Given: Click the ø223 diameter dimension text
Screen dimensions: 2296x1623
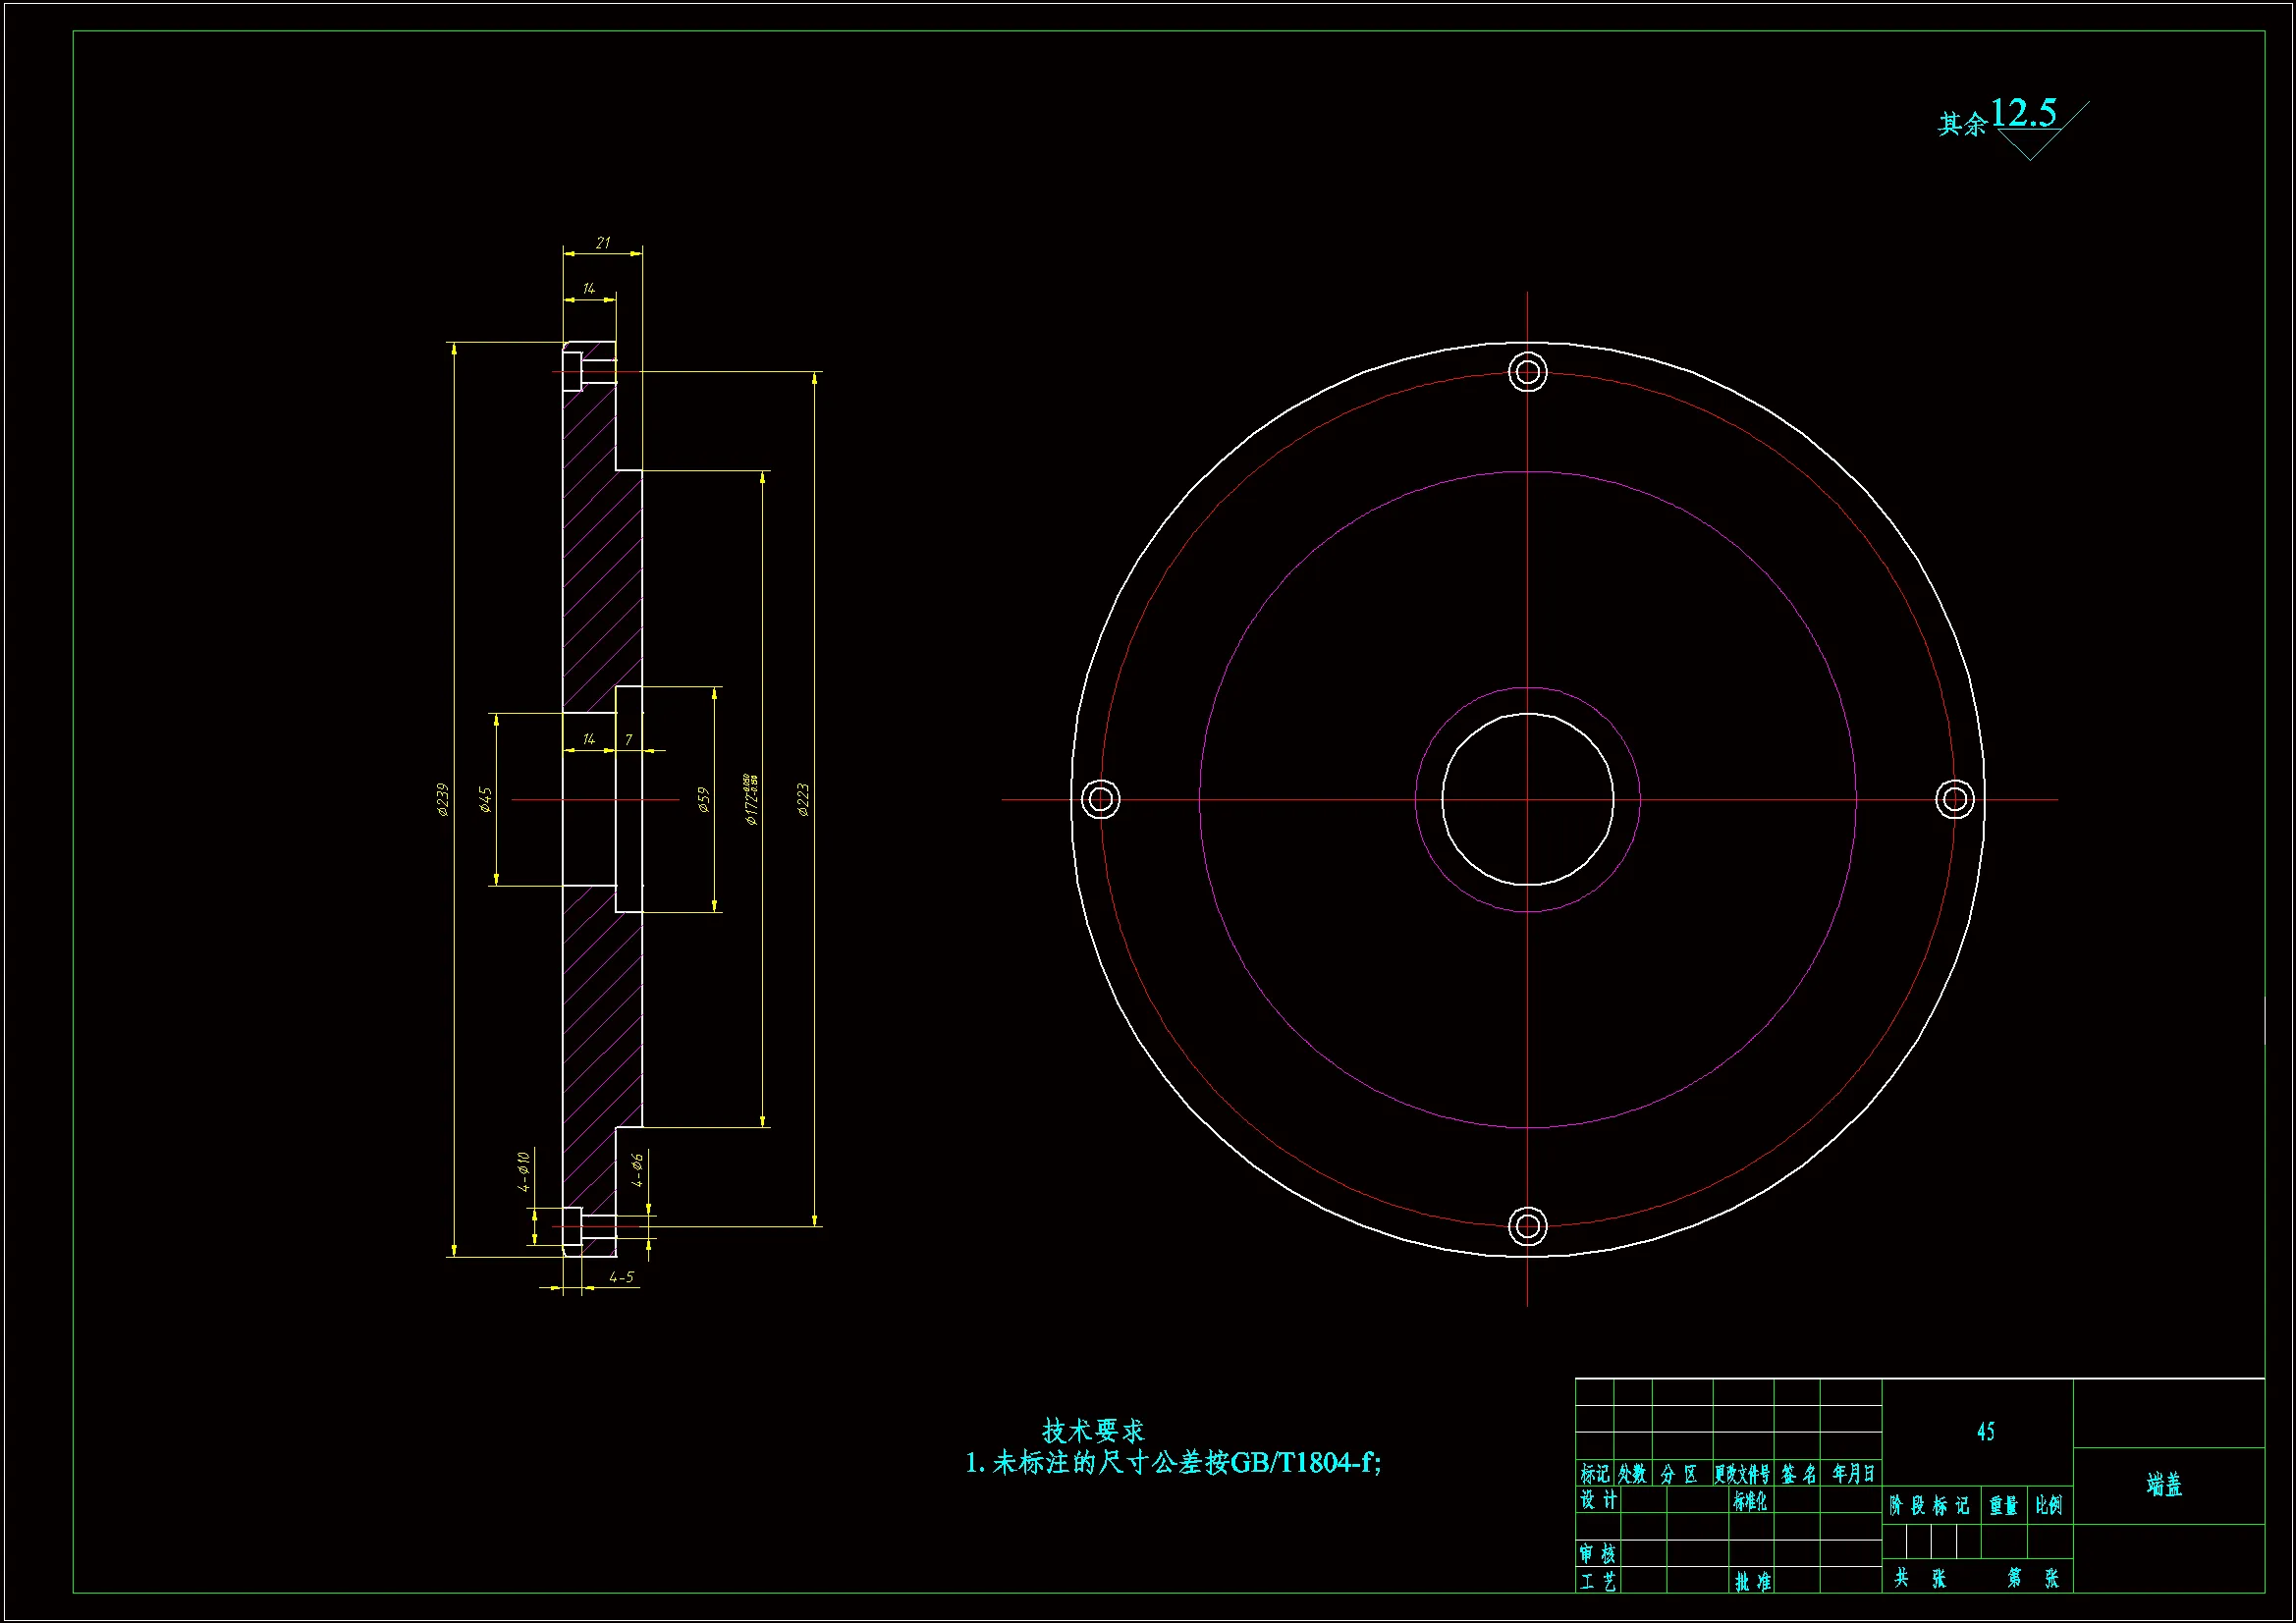Looking at the screenshot, I should coord(803,799).
